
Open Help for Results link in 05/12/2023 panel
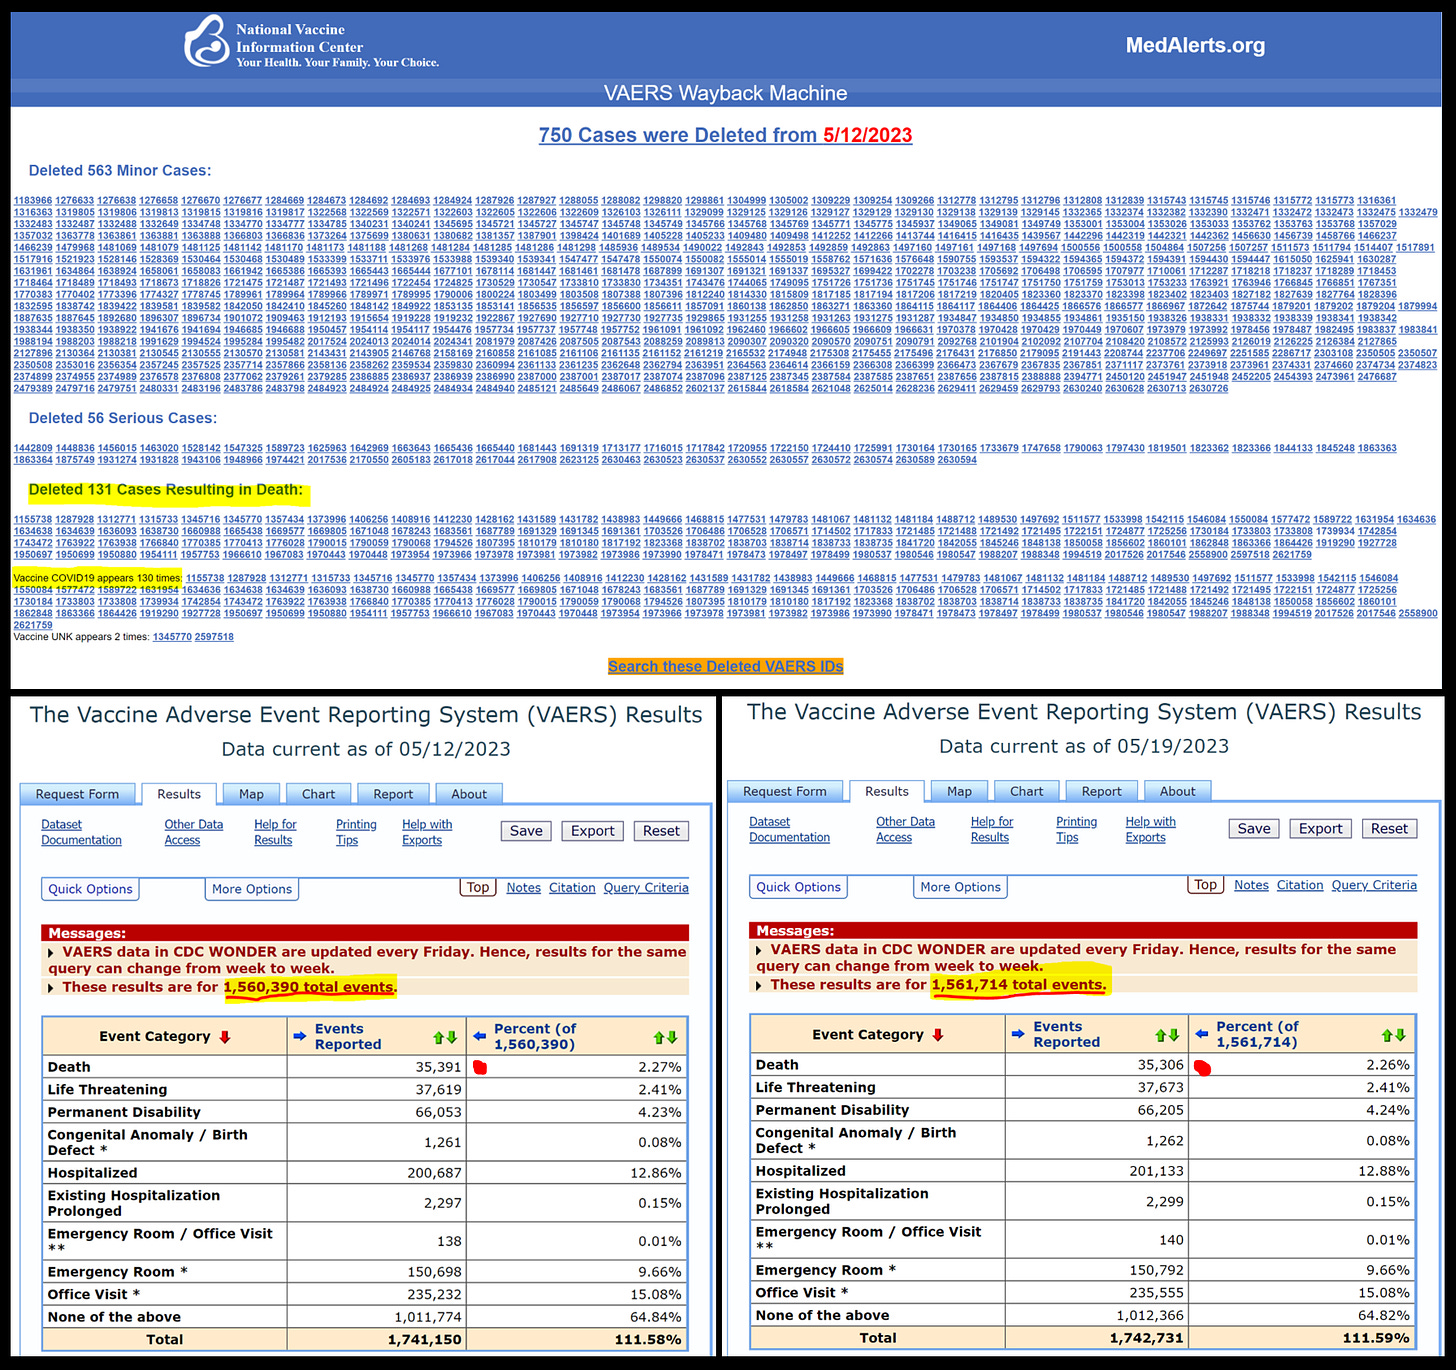click(275, 832)
